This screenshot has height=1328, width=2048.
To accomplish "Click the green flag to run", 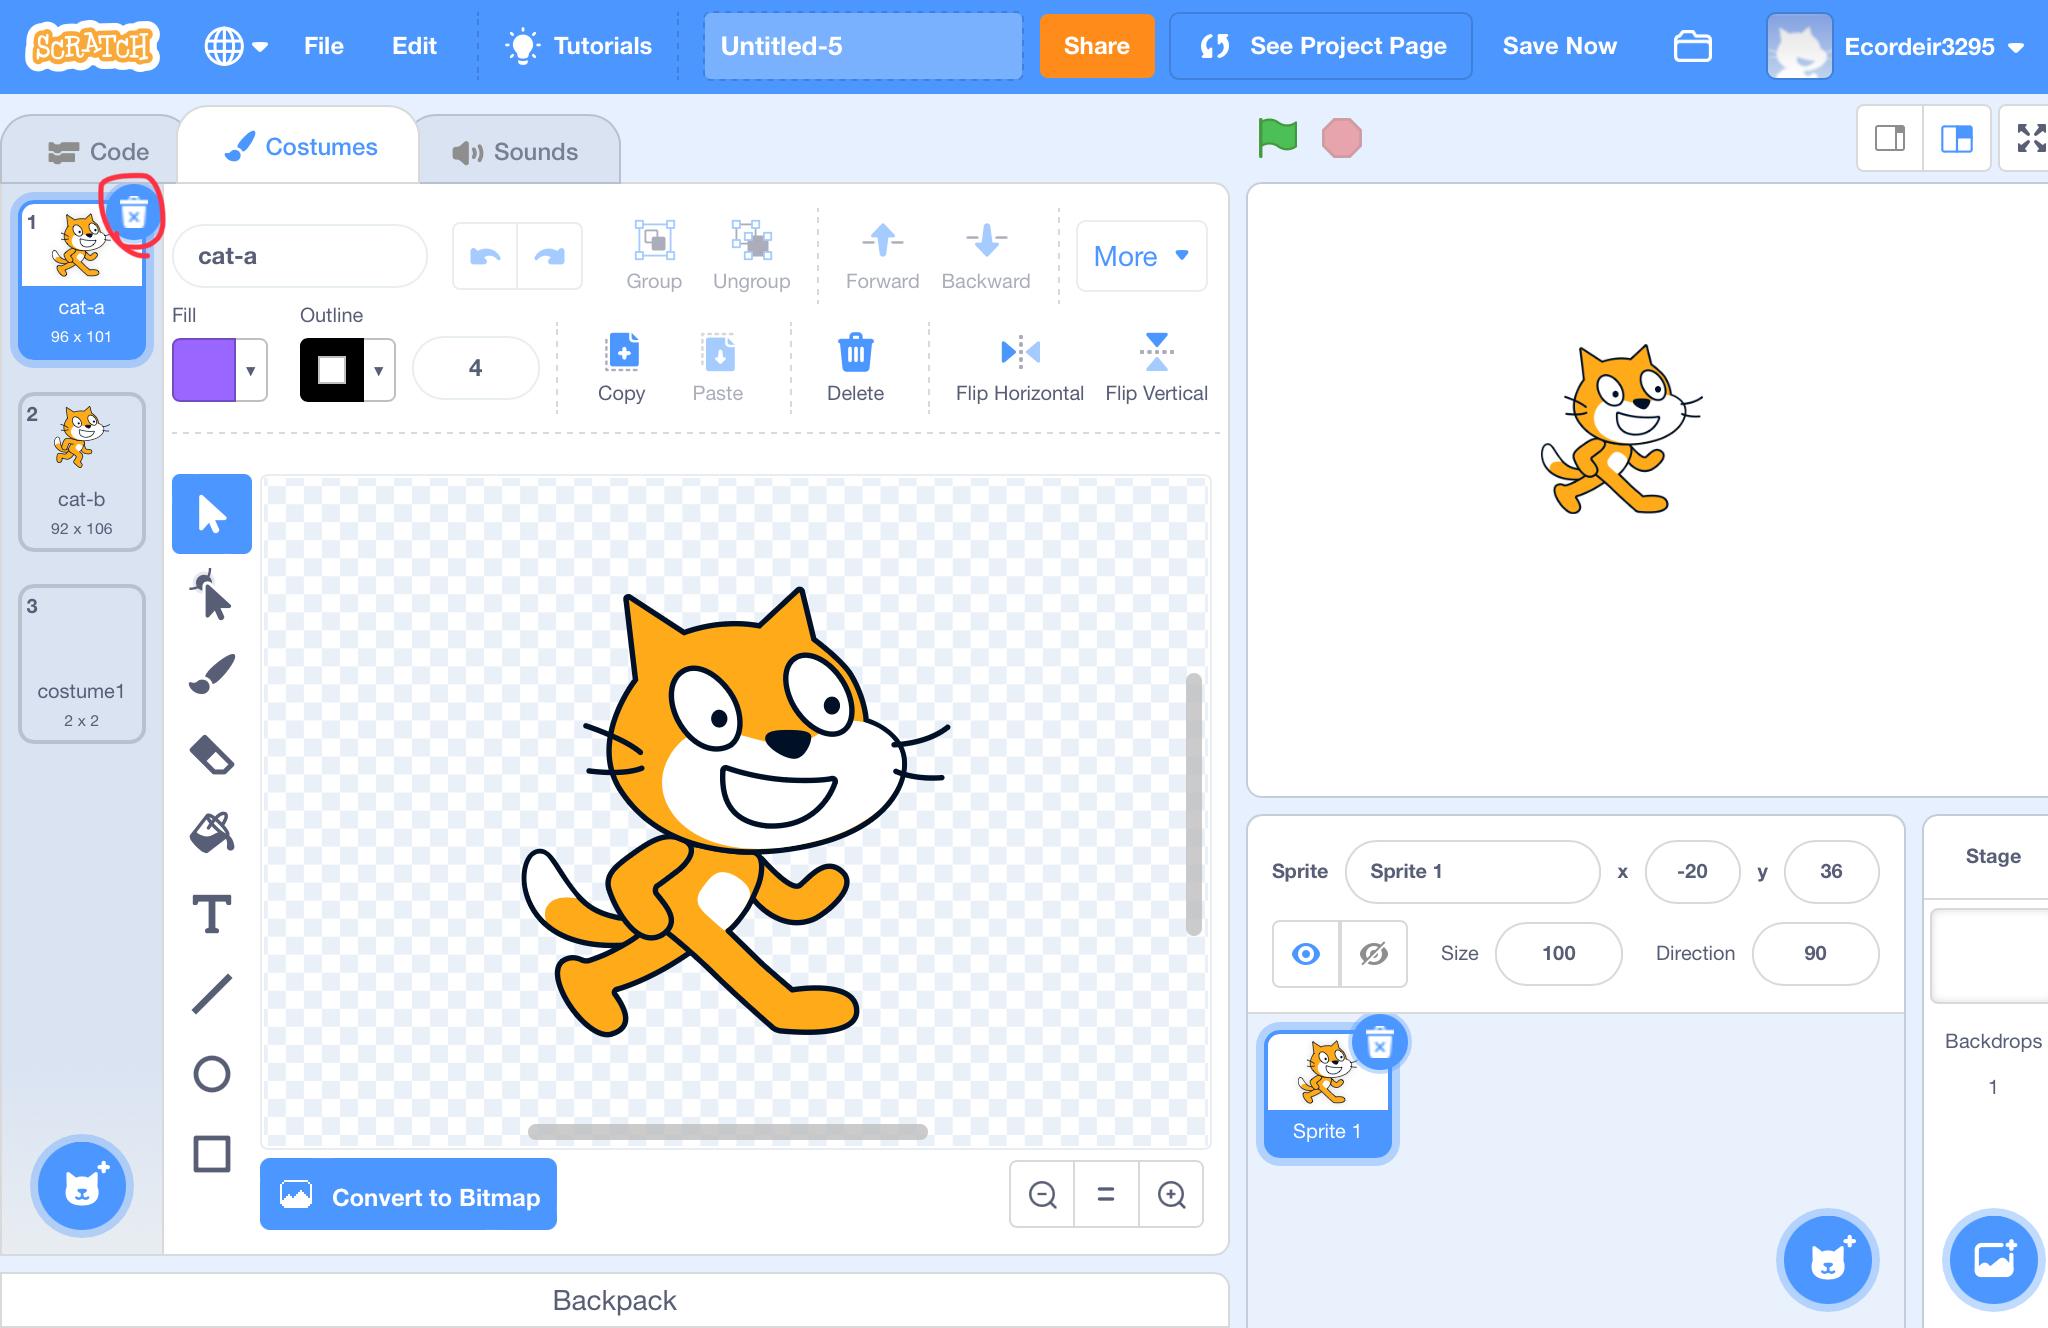I will (1277, 138).
